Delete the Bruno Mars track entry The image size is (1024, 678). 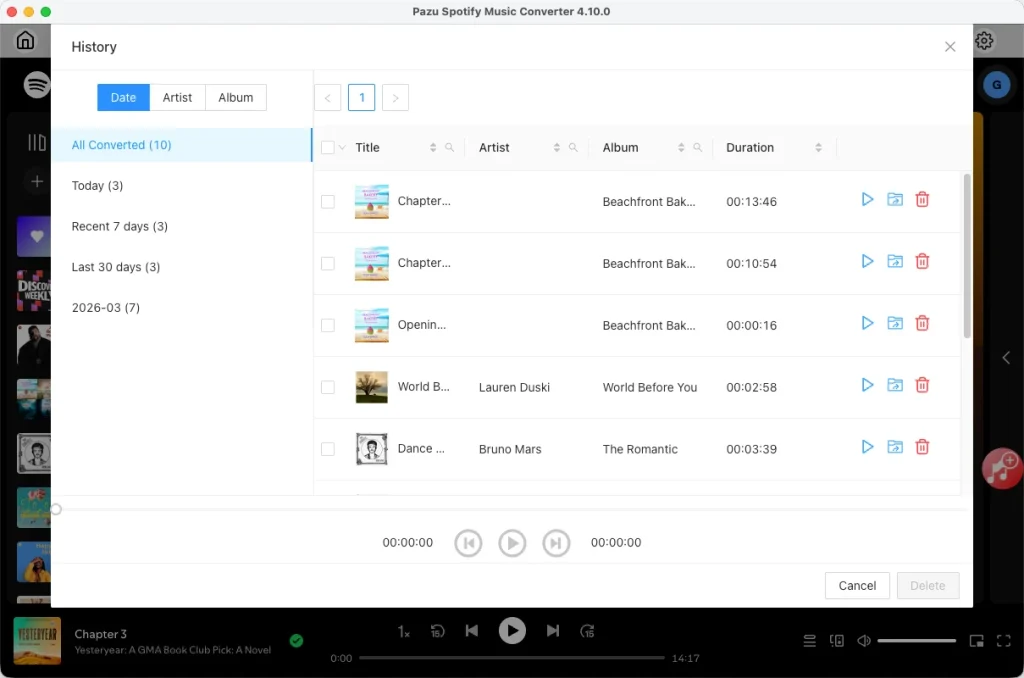click(x=922, y=447)
